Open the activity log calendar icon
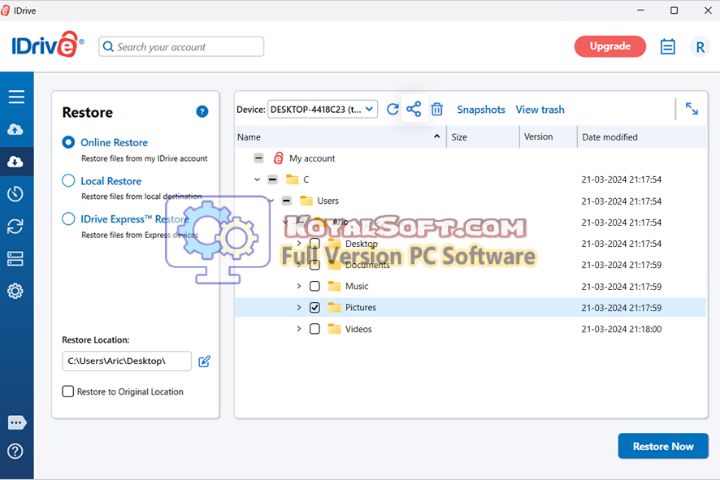Viewport: 720px width, 480px height. click(x=668, y=46)
